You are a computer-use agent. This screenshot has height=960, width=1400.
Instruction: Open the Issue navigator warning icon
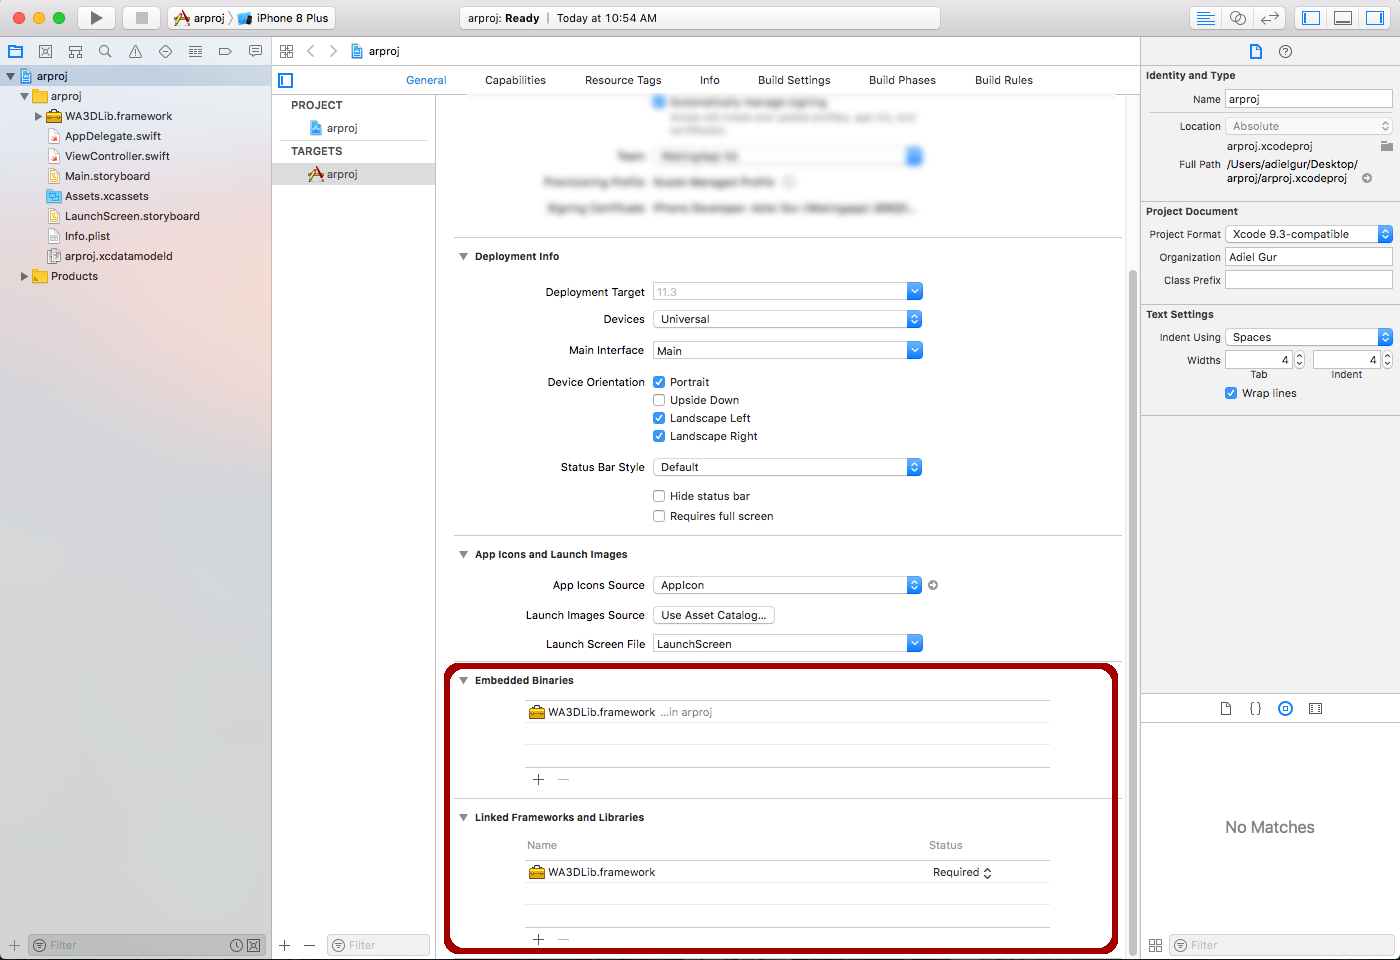135,51
